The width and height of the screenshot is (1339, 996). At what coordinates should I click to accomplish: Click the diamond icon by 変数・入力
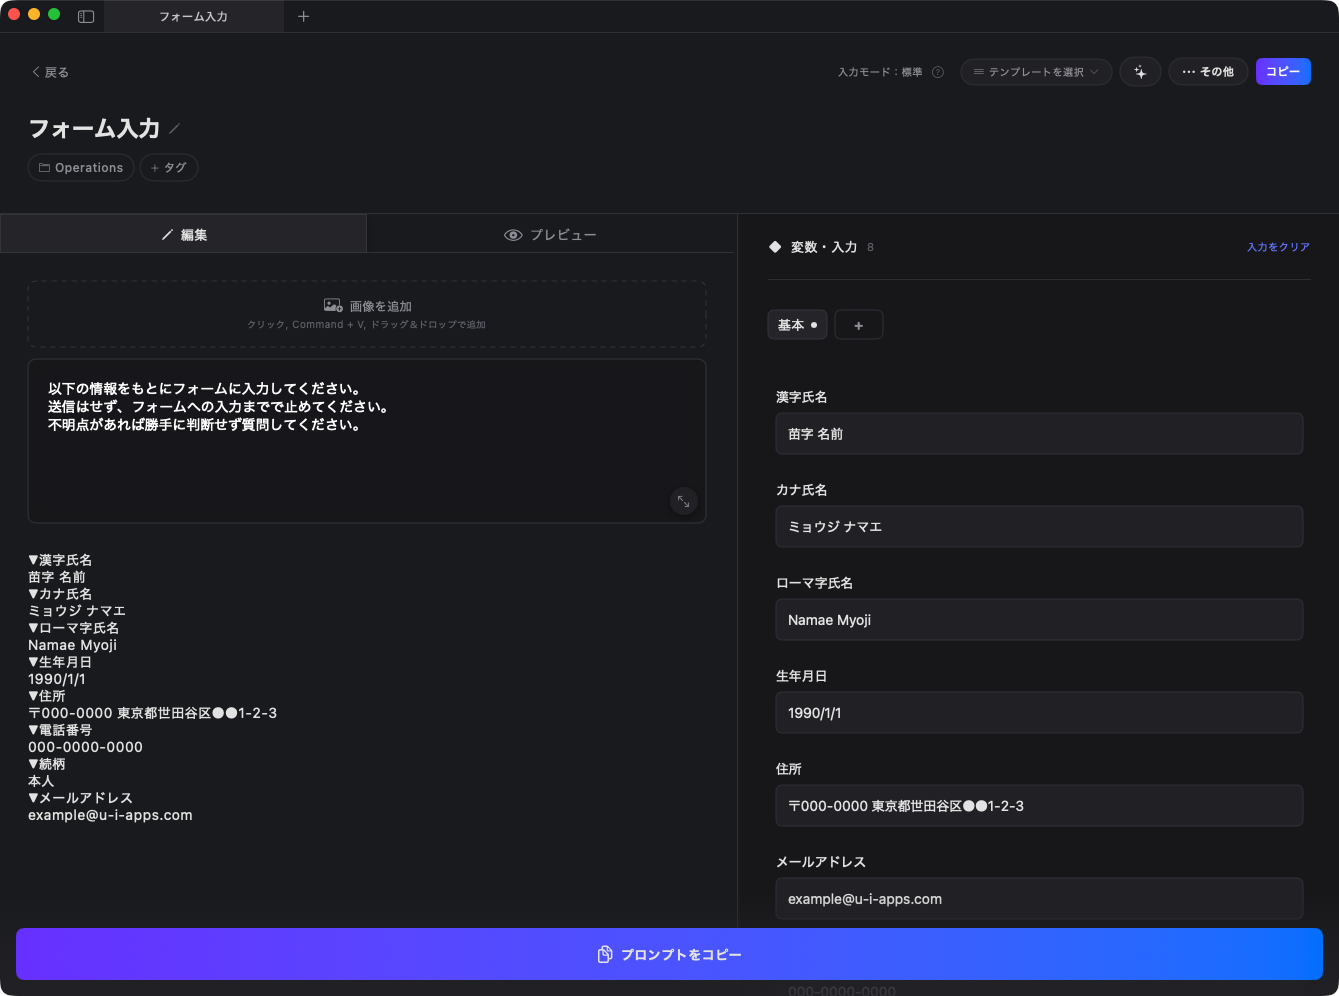(775, 247)
